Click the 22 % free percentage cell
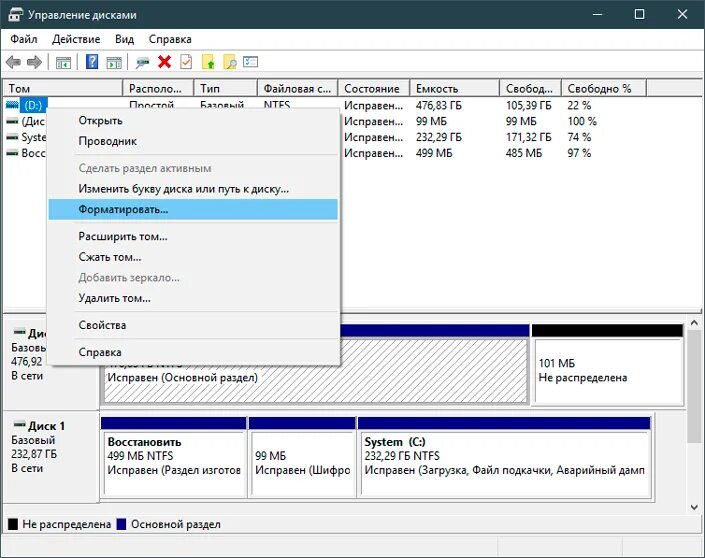This screenshot has width=705, height=558. point(579,106)
